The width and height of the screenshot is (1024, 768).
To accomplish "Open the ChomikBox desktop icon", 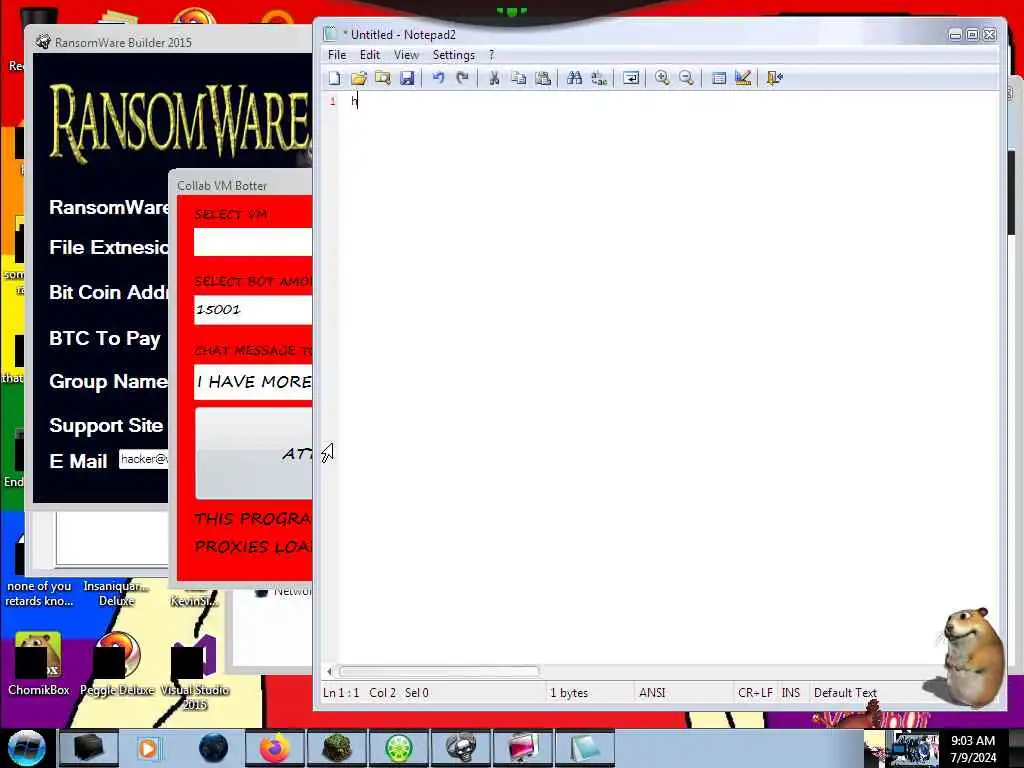I will (x=38, y=665).
